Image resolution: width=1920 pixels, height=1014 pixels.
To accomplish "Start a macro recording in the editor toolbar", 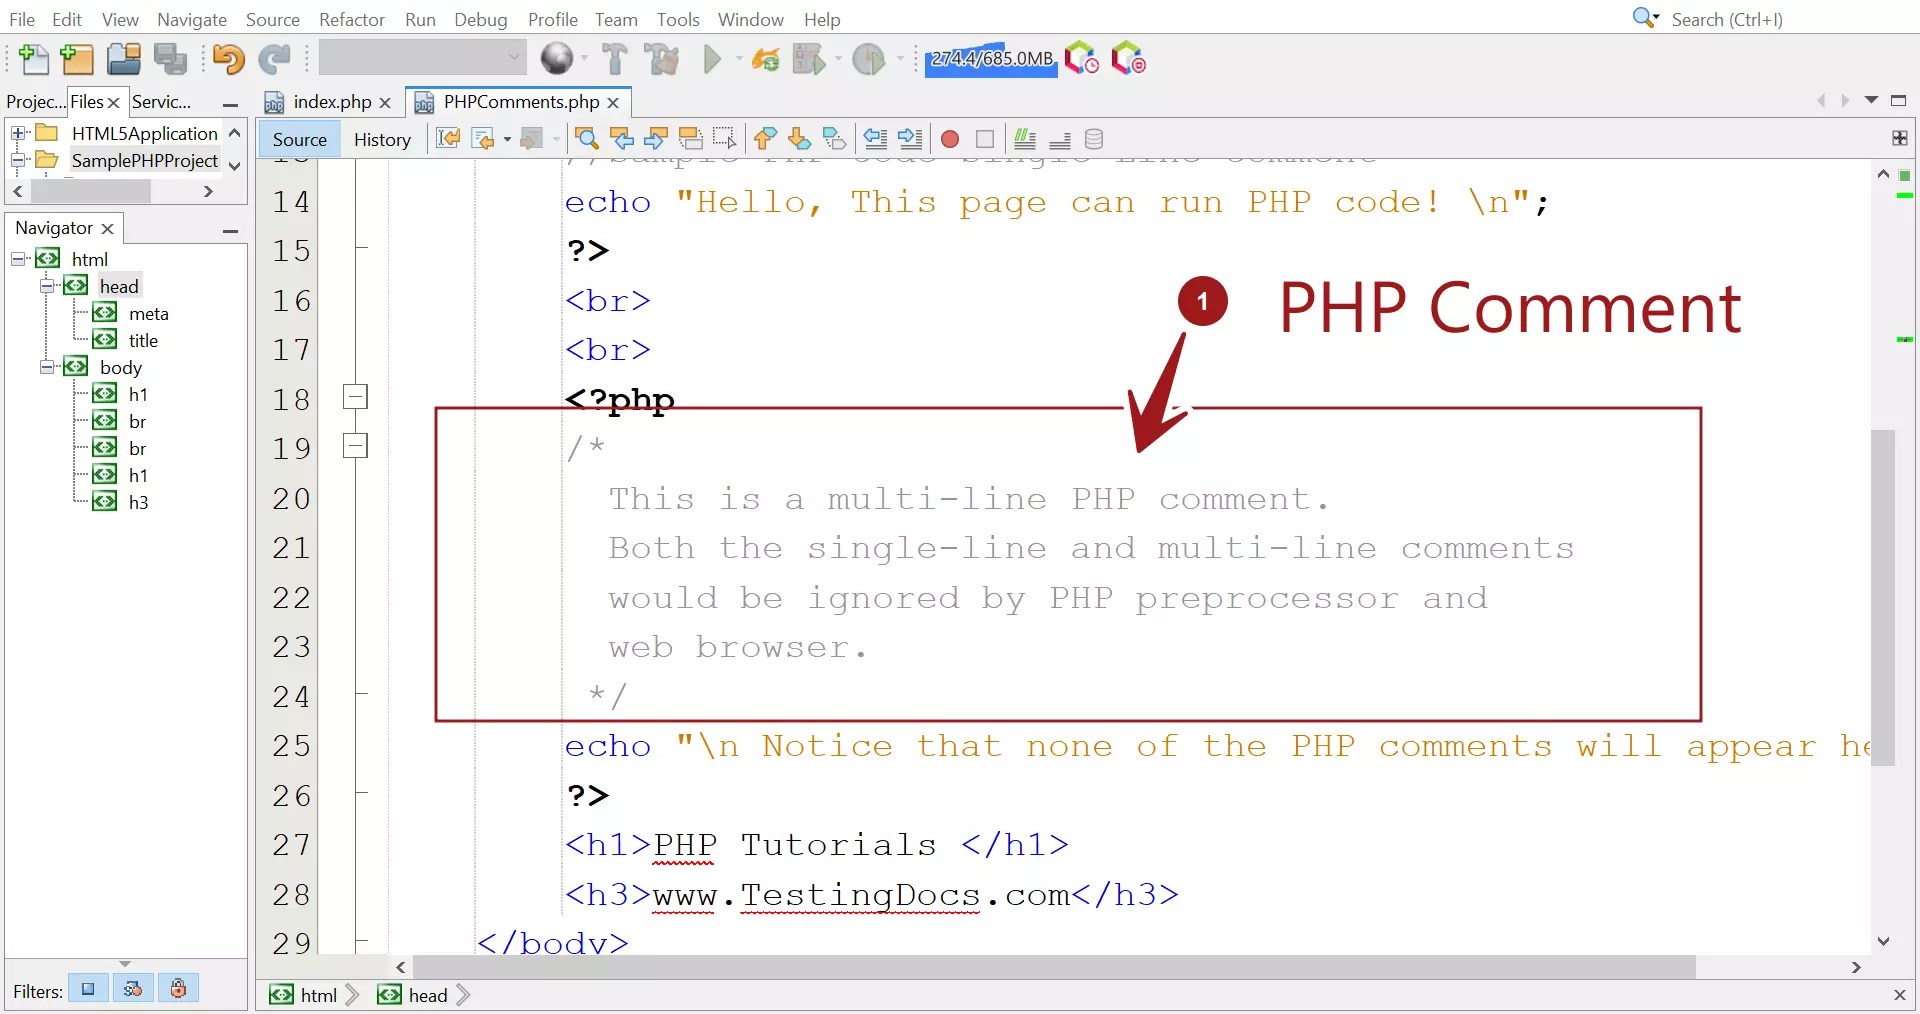I will [949, 139].
